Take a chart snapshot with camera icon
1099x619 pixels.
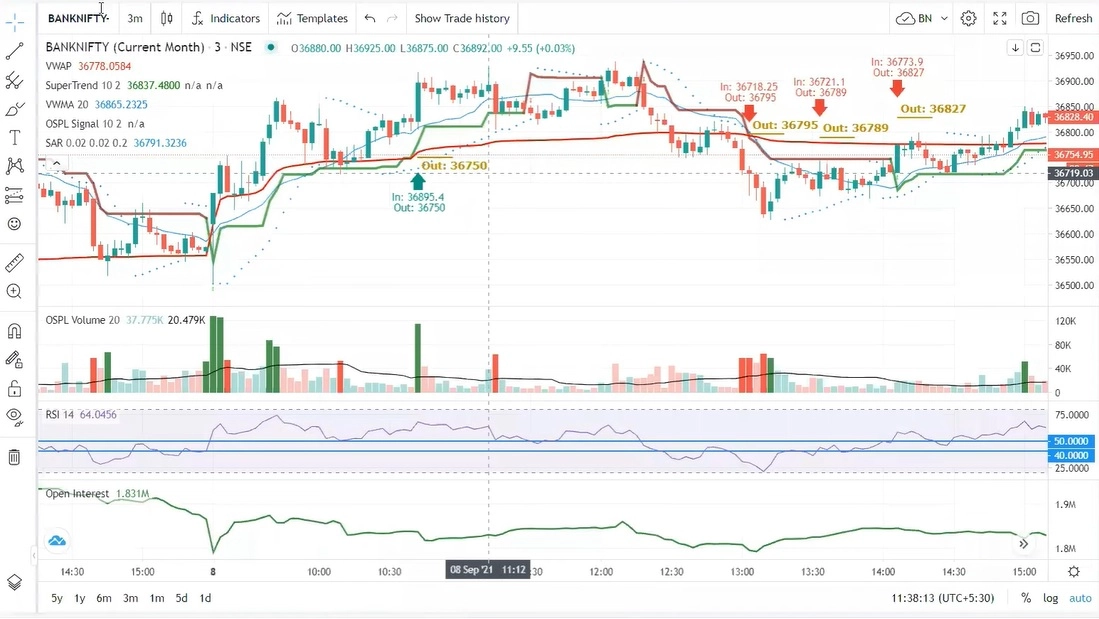[x=1030, y=18]
